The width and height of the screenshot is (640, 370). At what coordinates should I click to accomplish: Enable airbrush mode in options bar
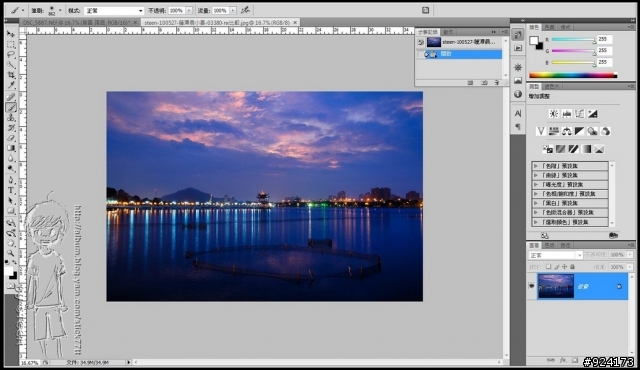[245, 10]
